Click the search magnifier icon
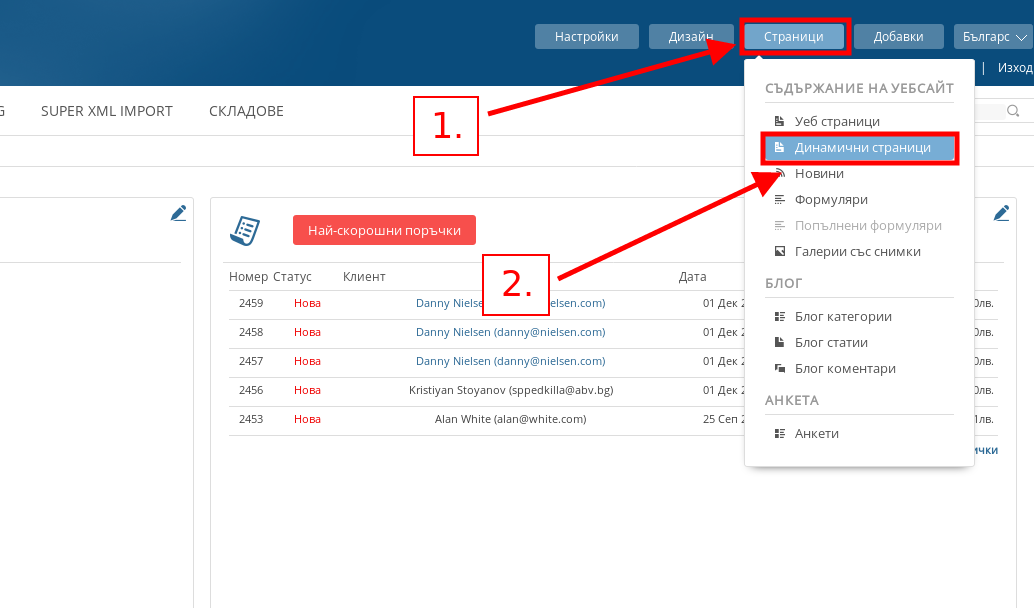 pyautogui.click(x=1013, y=111)
